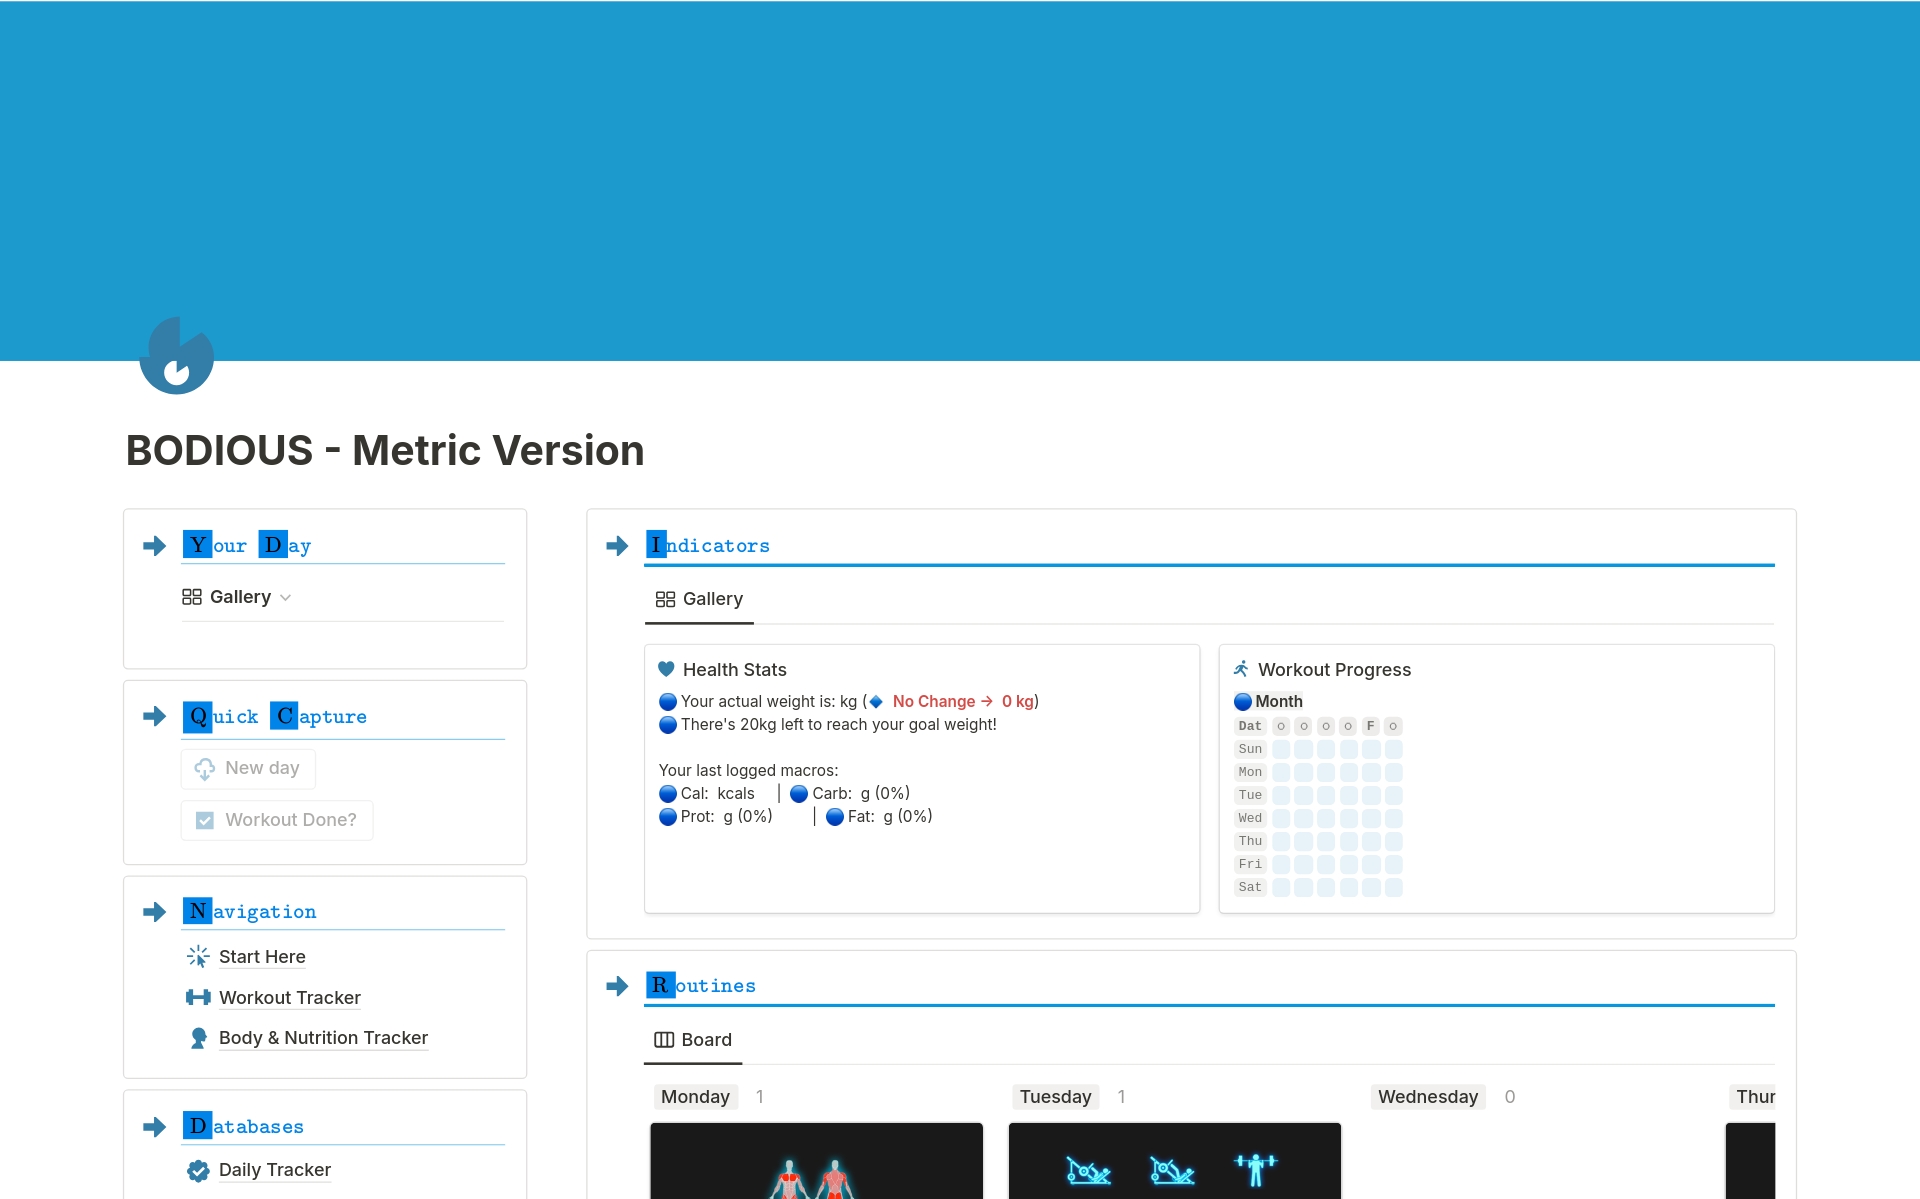The height and width of the screenshot is (1199, 1920).
Task: Open the Workout Tracker link
Action: (x=289, y=997)
